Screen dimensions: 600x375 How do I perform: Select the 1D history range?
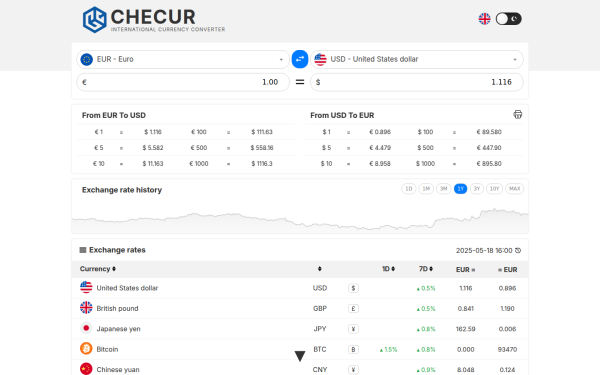(409, 189)
